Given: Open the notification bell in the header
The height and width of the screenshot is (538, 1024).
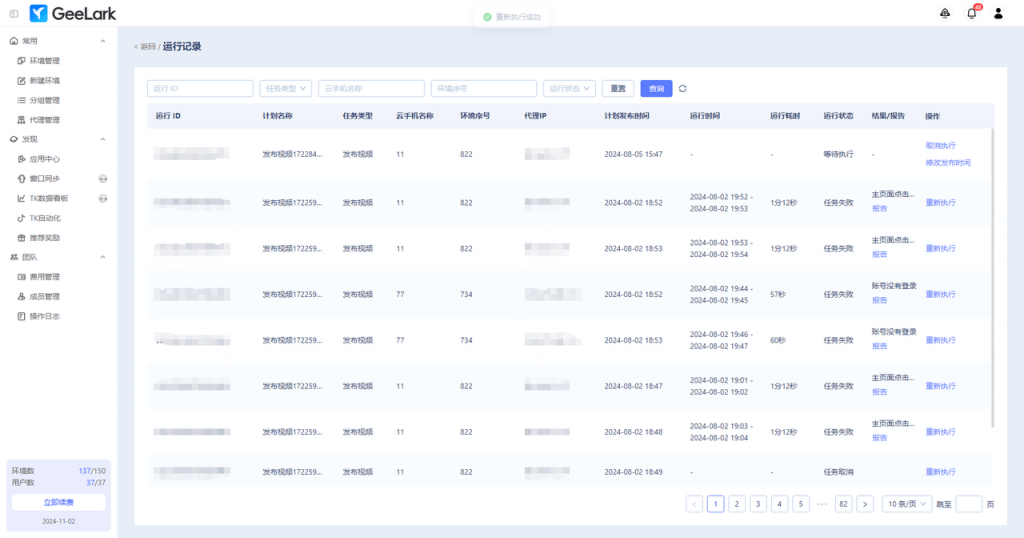Looking at the screenshot, I should (x=971, y=13).
